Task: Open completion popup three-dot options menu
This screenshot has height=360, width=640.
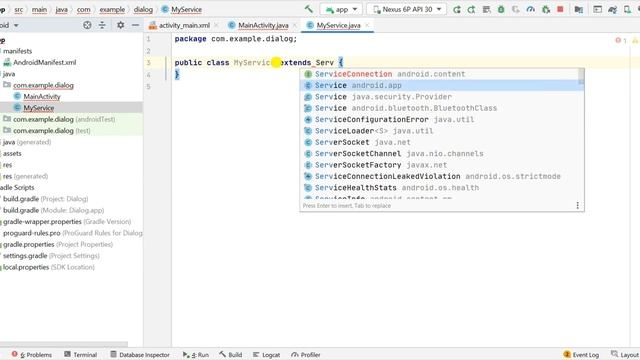Action: point(577,205)
